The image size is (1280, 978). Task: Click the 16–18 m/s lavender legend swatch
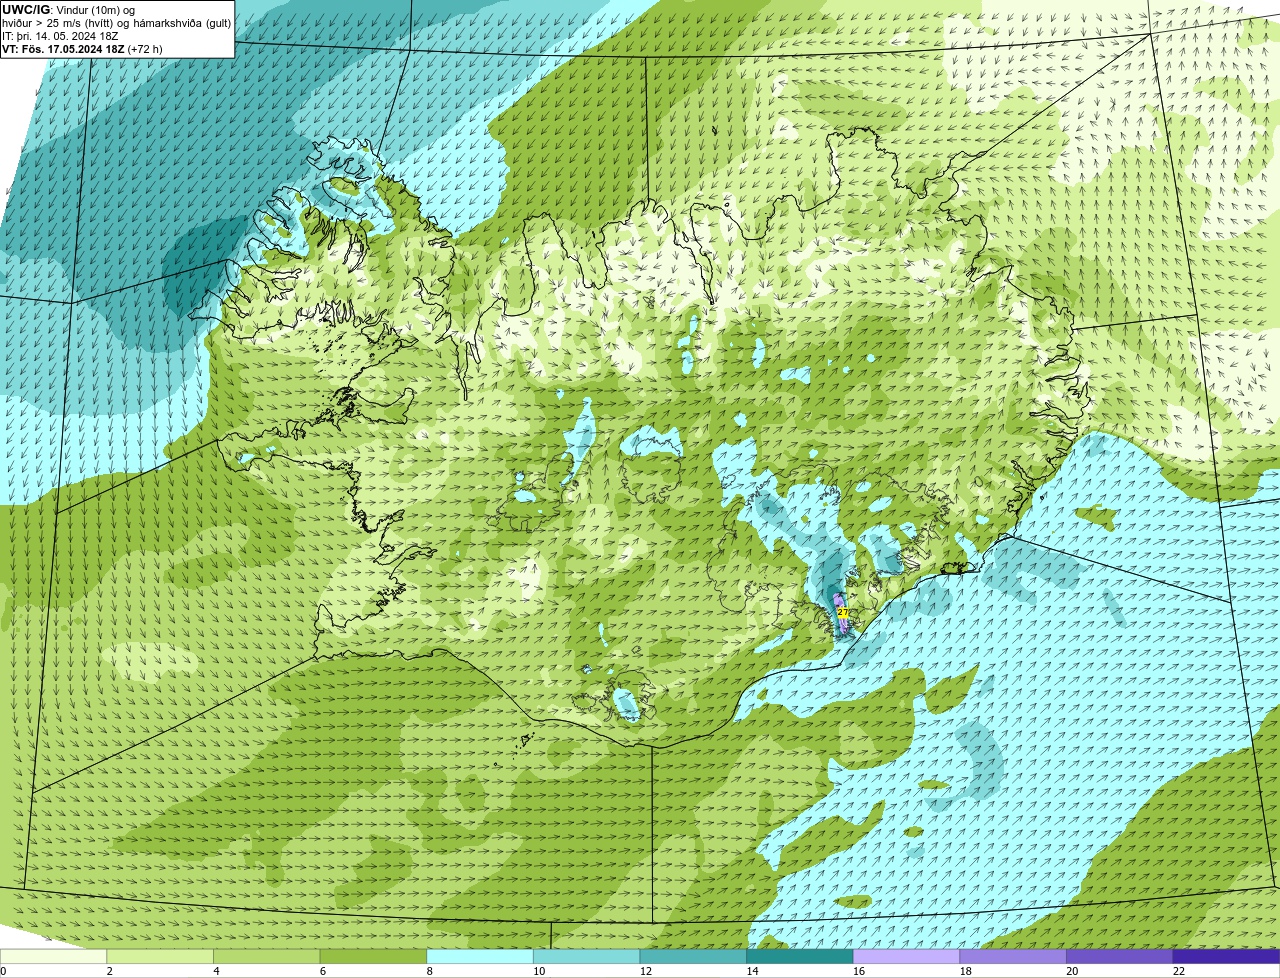click(907, 956)
